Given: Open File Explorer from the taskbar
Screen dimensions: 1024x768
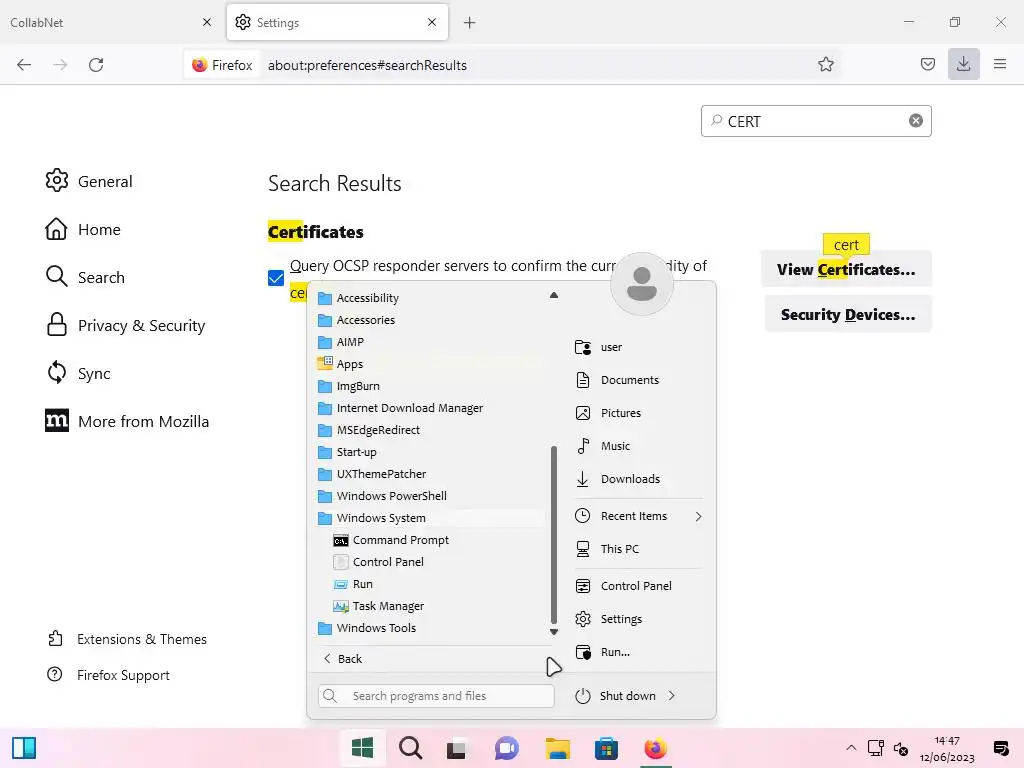Looking at the screenshot, I should 558,748.
